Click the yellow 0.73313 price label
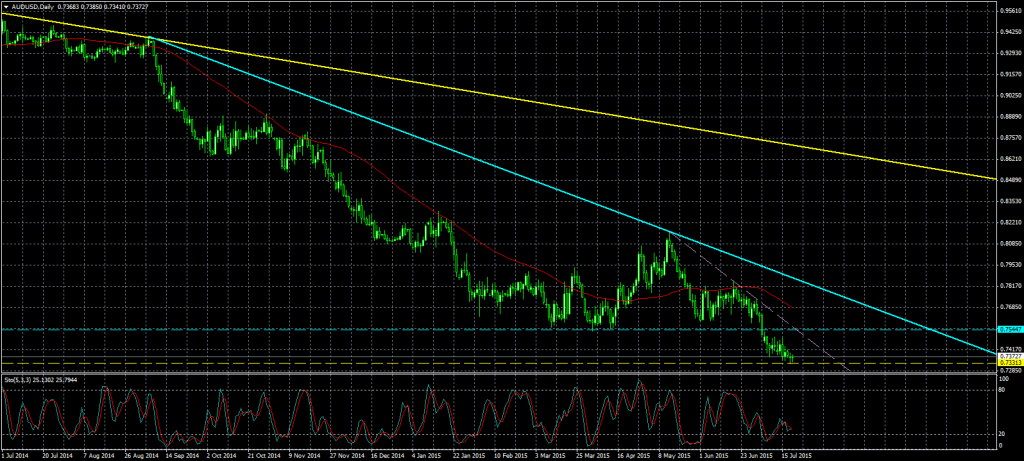1024x461 pixels. [1009, 362]
